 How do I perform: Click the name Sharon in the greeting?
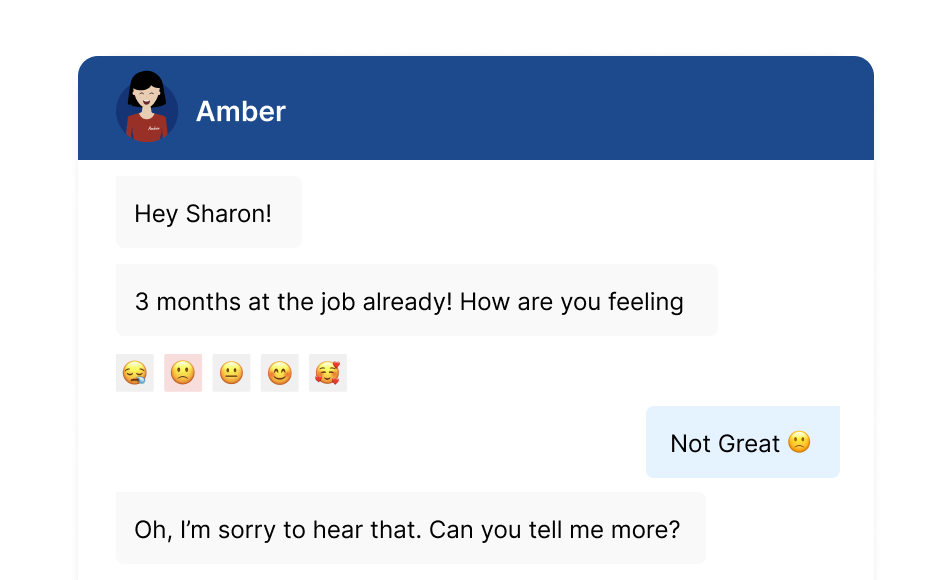(228, 214)
